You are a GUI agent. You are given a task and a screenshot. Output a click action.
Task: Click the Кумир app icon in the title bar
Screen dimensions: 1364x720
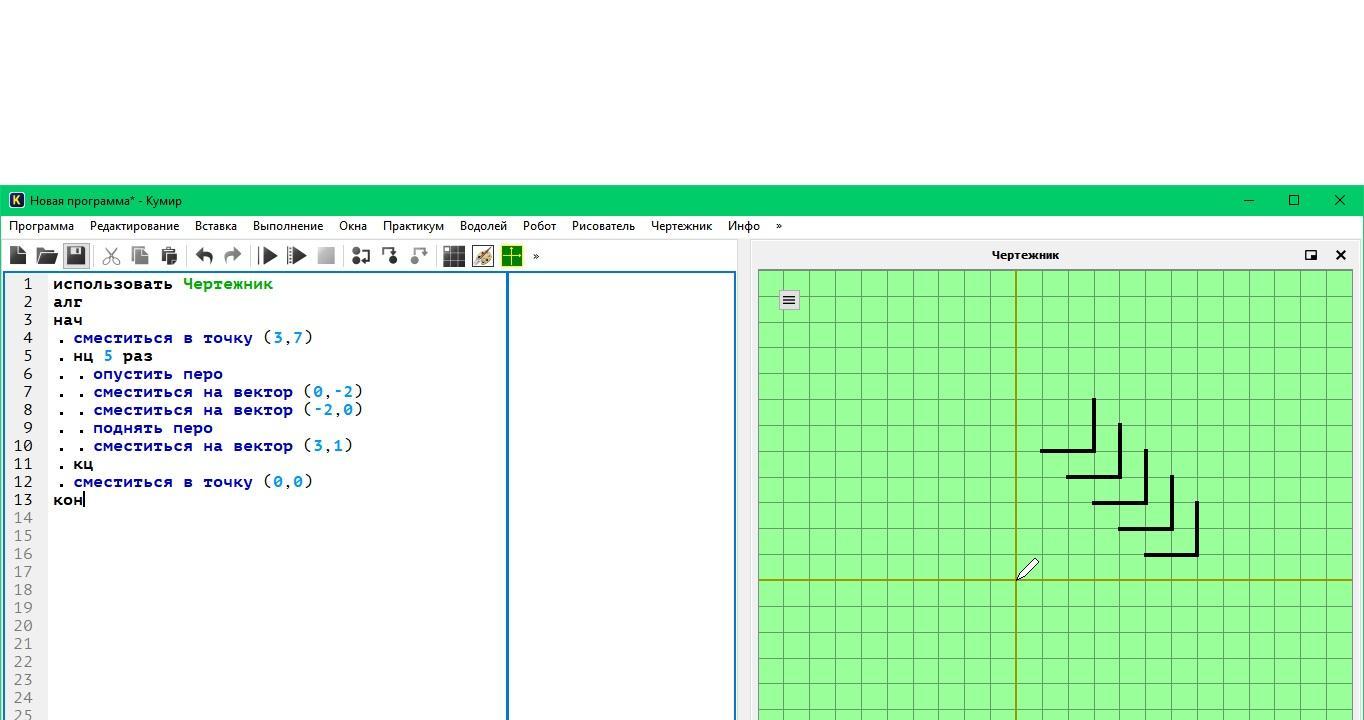tap(16, 200)
